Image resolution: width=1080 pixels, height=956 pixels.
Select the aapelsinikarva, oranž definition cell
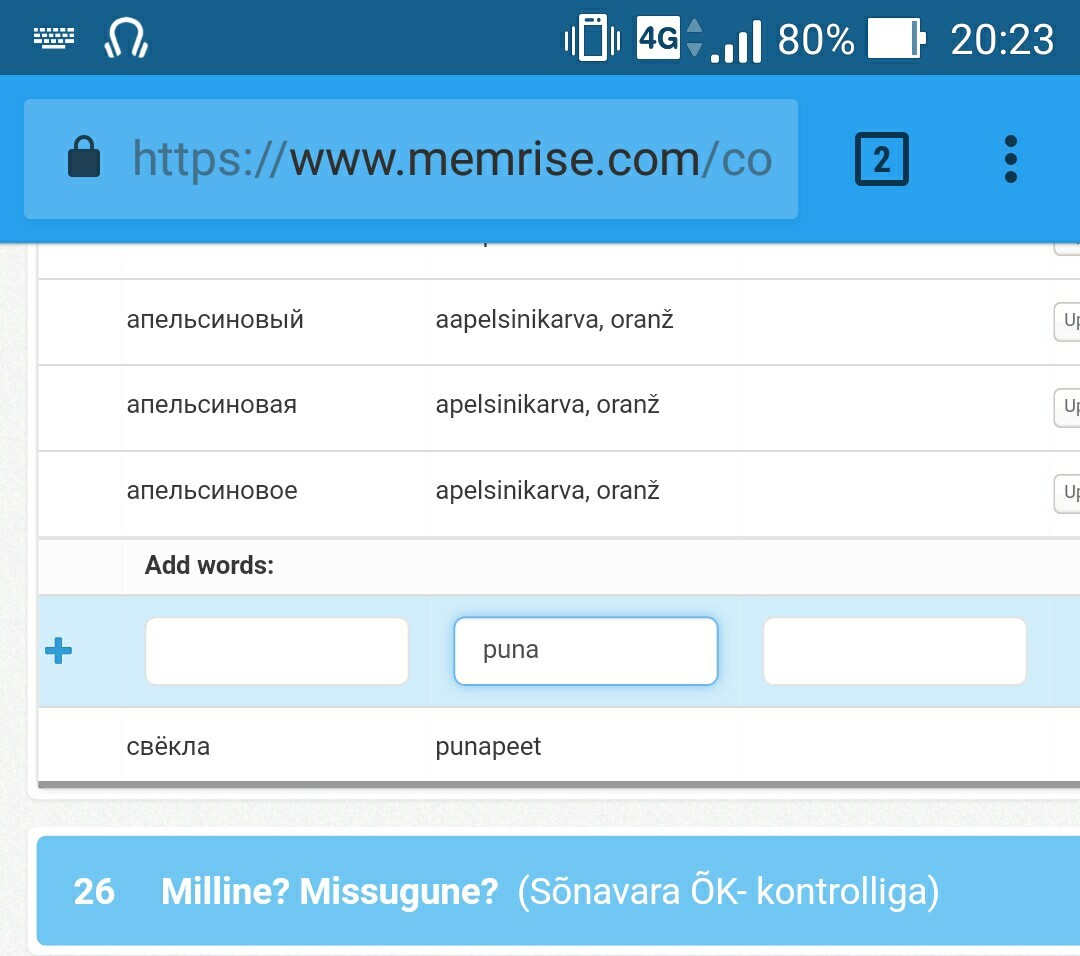(x=554, y=320)
